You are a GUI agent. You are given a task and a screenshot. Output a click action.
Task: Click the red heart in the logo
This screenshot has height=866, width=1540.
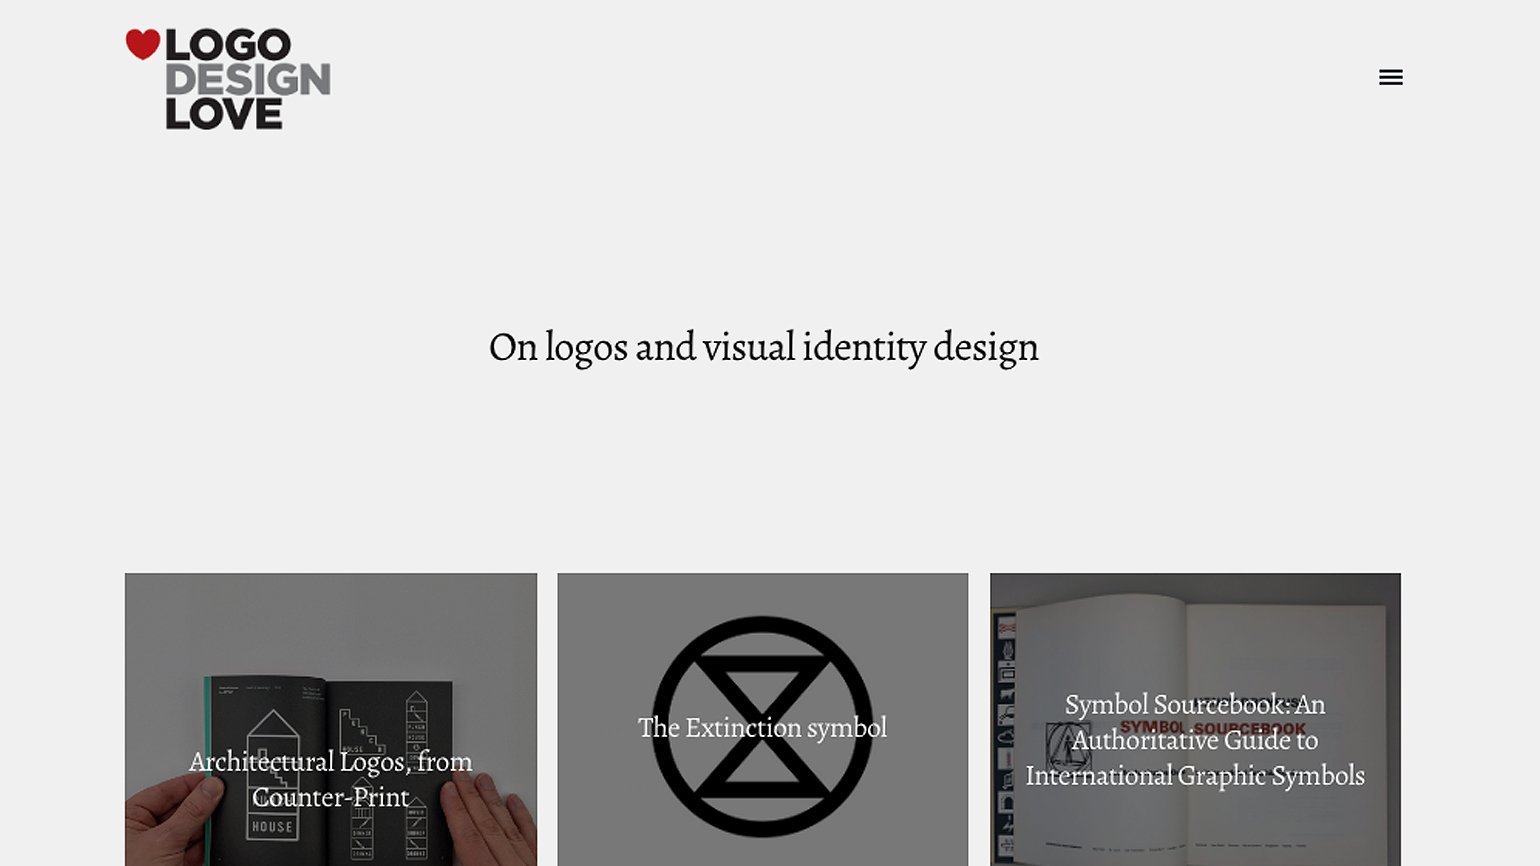tap(143, 44)
